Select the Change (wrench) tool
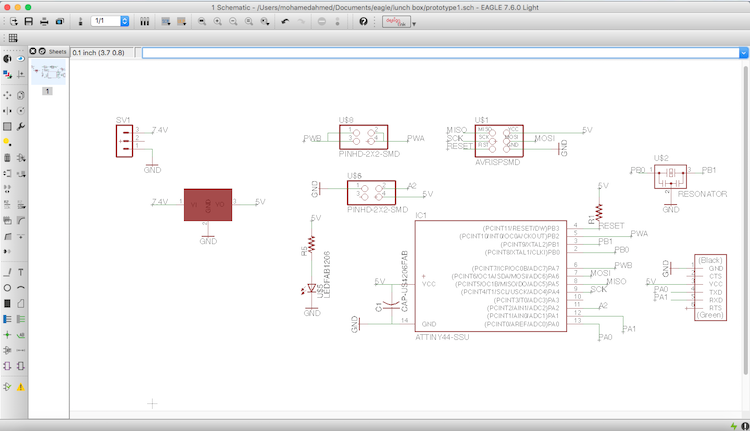This screenshot has height=431, width=750. click(x=21, y=127)
